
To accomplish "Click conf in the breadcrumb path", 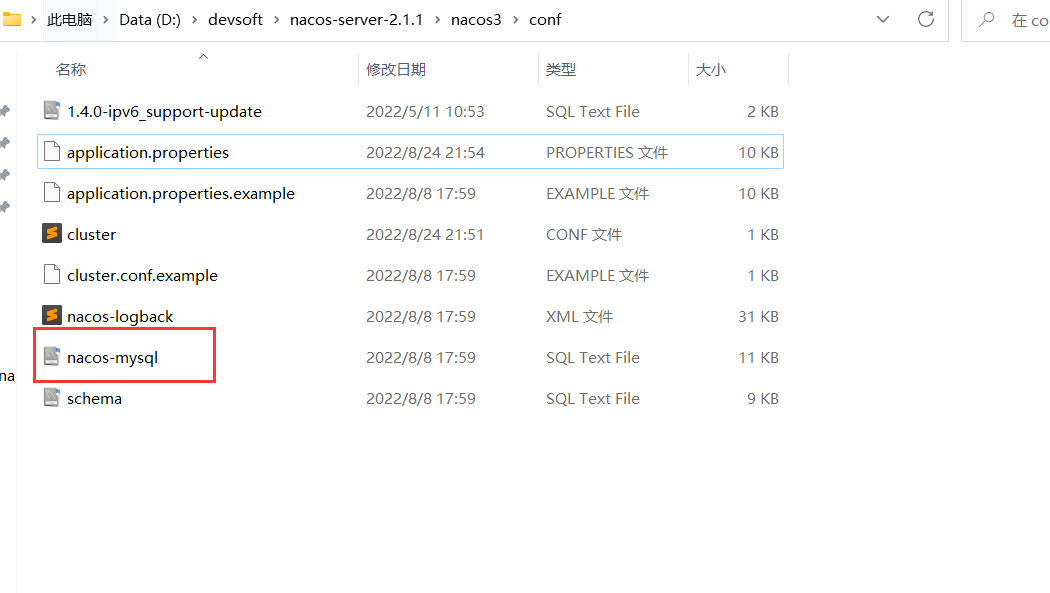I will click(x=545, y=20).
